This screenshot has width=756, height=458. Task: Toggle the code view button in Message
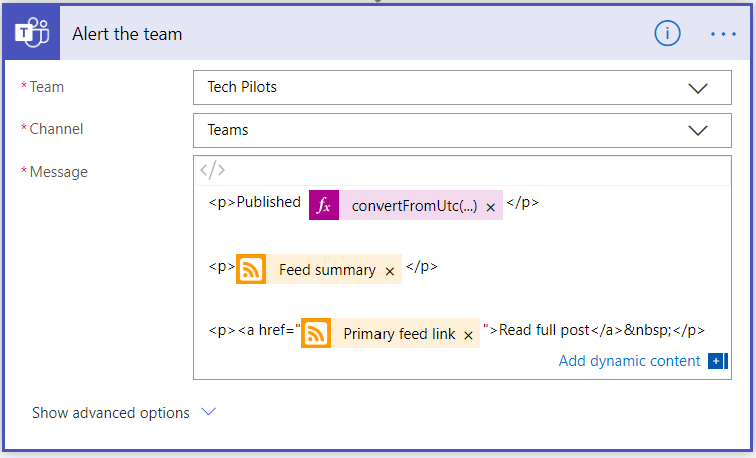point(212,170)
